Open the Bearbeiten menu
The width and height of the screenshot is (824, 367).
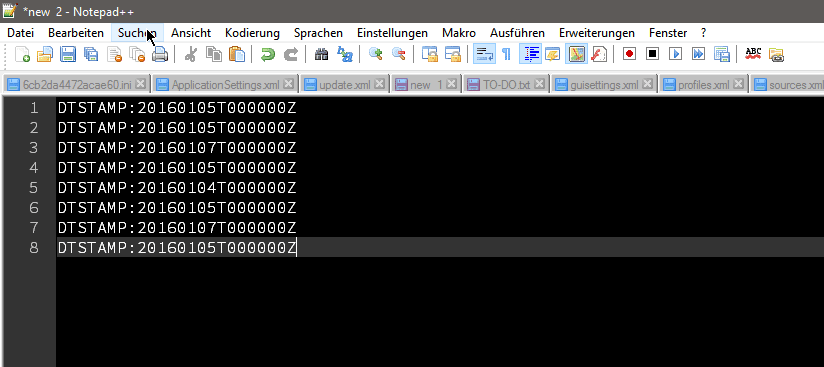click(x=76, y=33)
